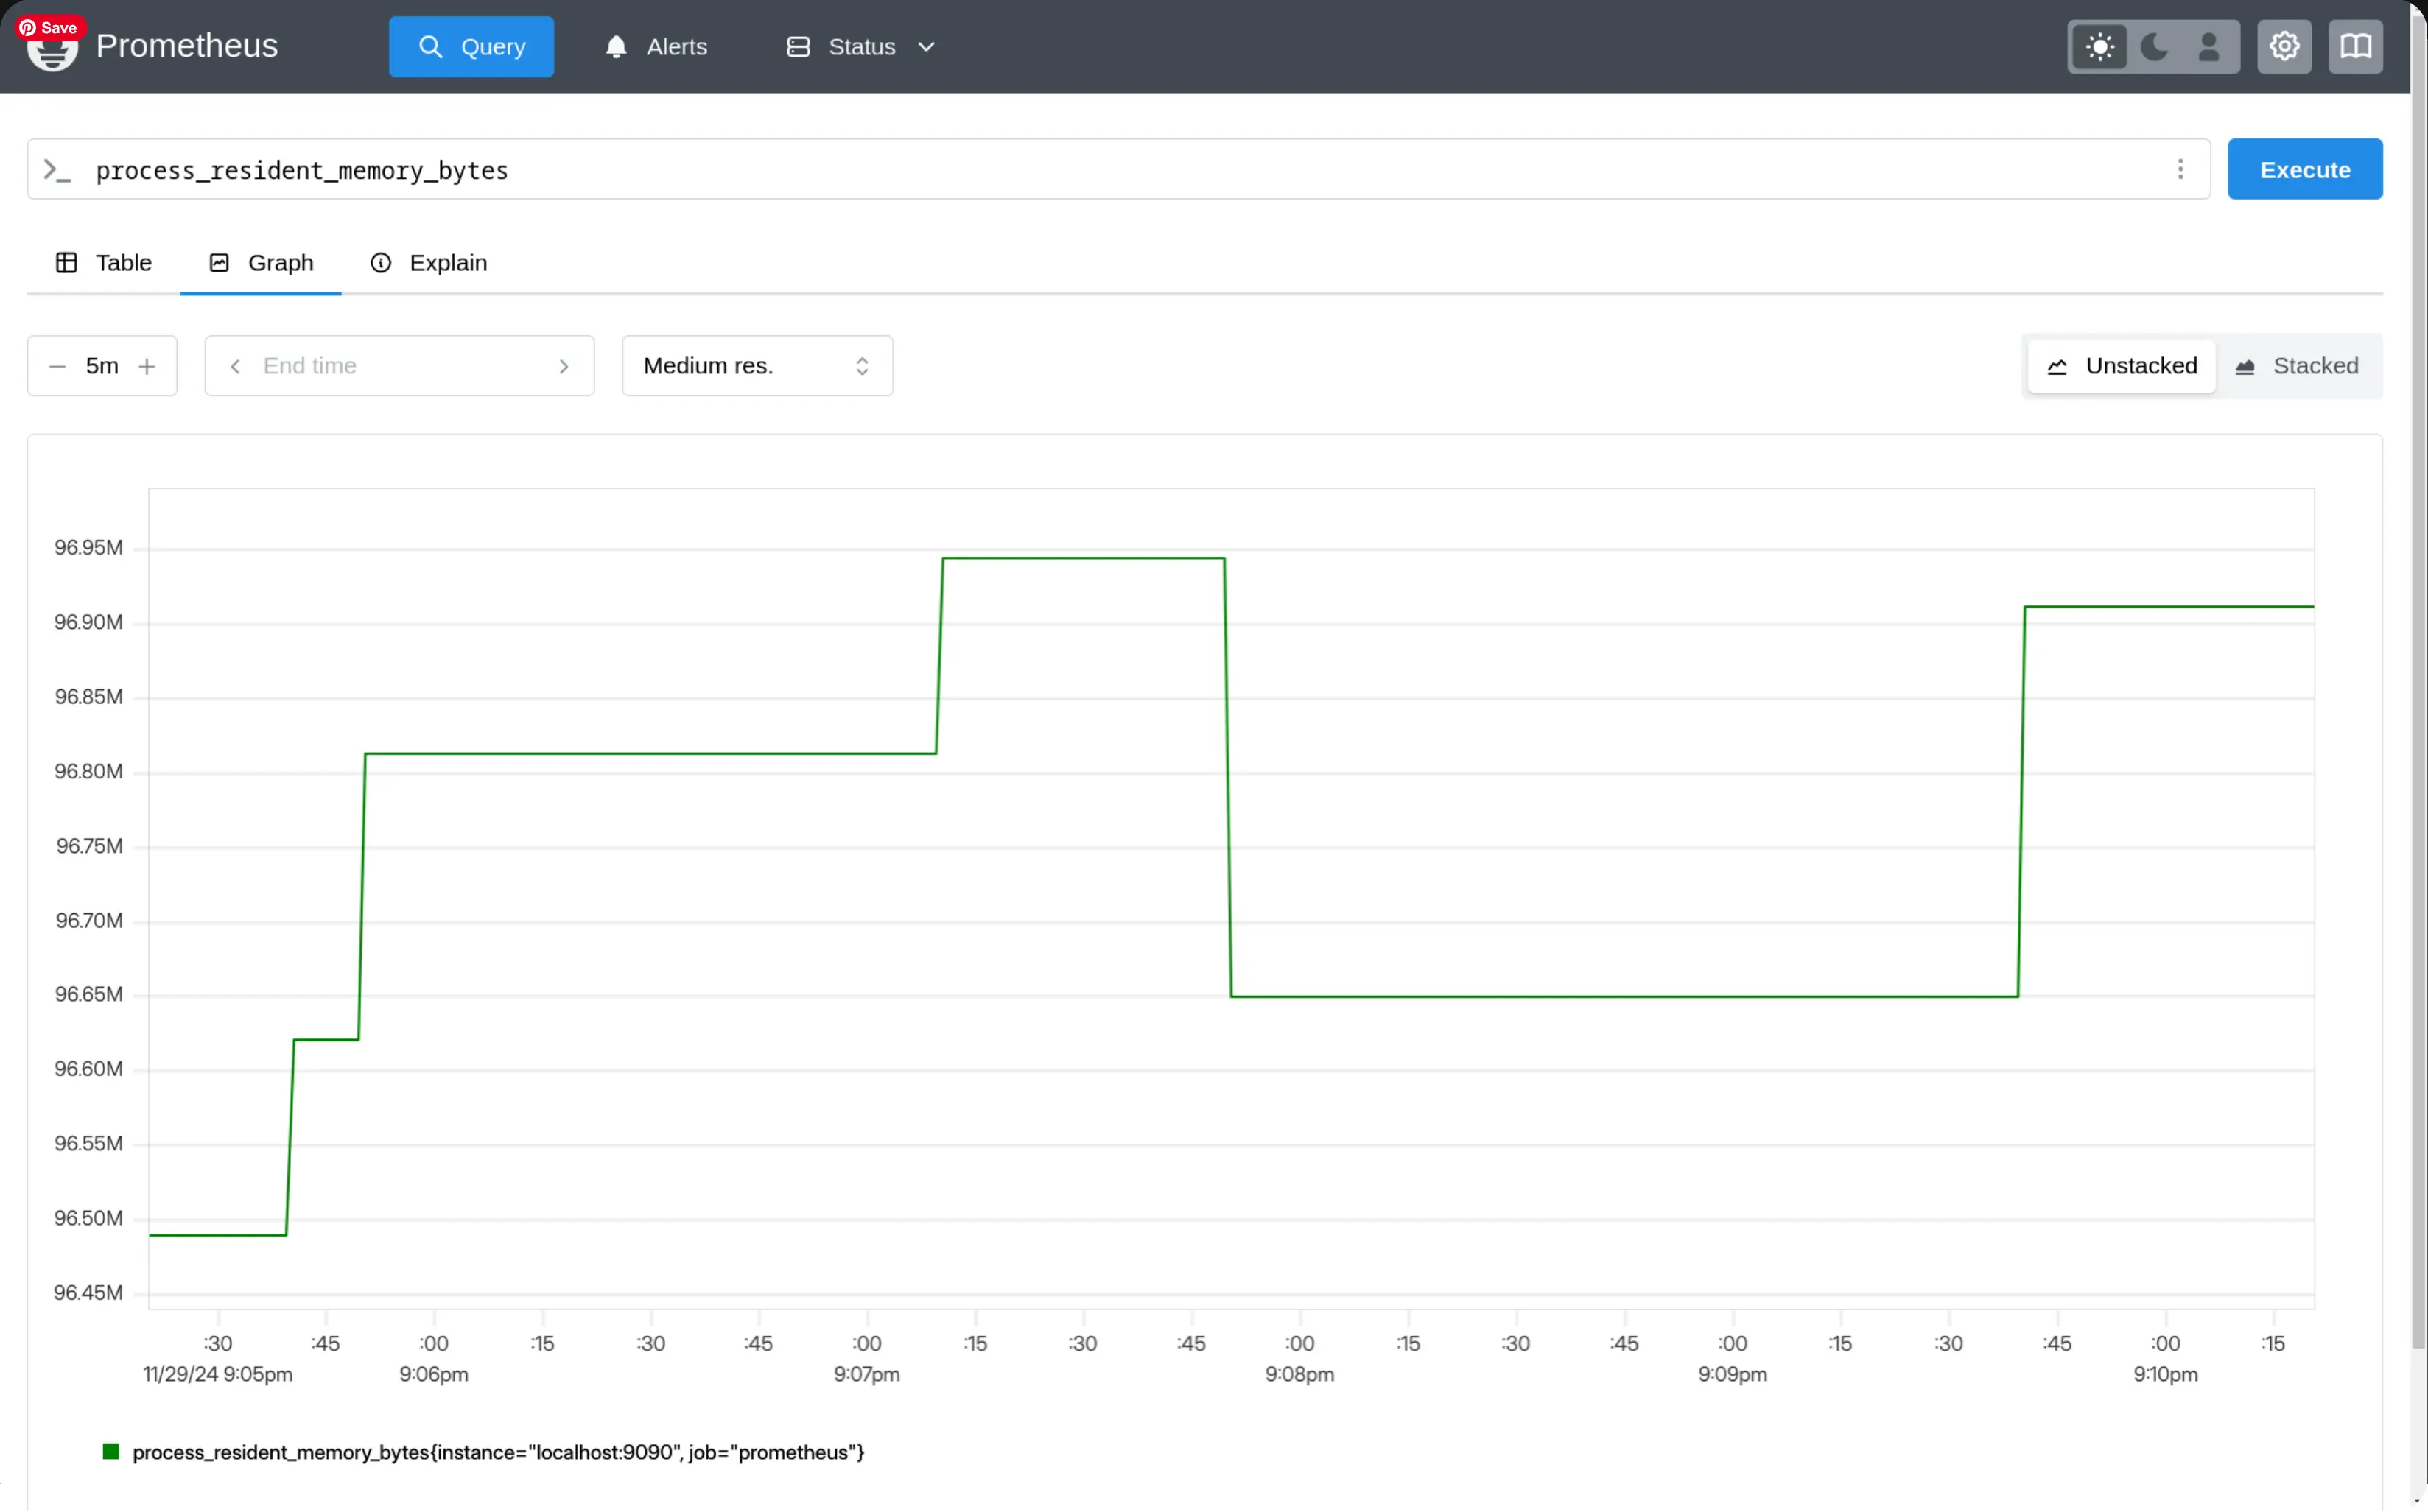Screen dimensions: 2428x1512
Task: Click the 96.95M y-axis label
Action: coord(89,548)
